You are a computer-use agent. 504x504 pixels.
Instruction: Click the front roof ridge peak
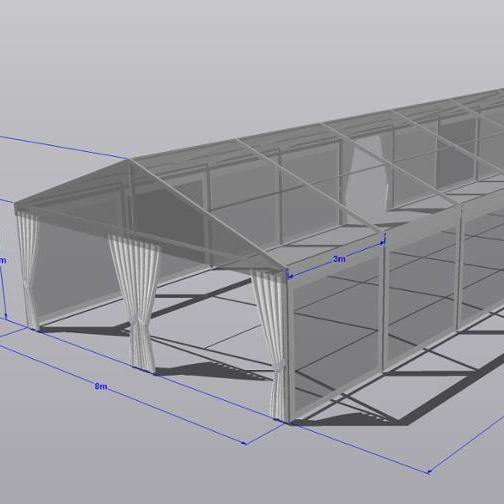pyautogui.click(x=129, y=160)
